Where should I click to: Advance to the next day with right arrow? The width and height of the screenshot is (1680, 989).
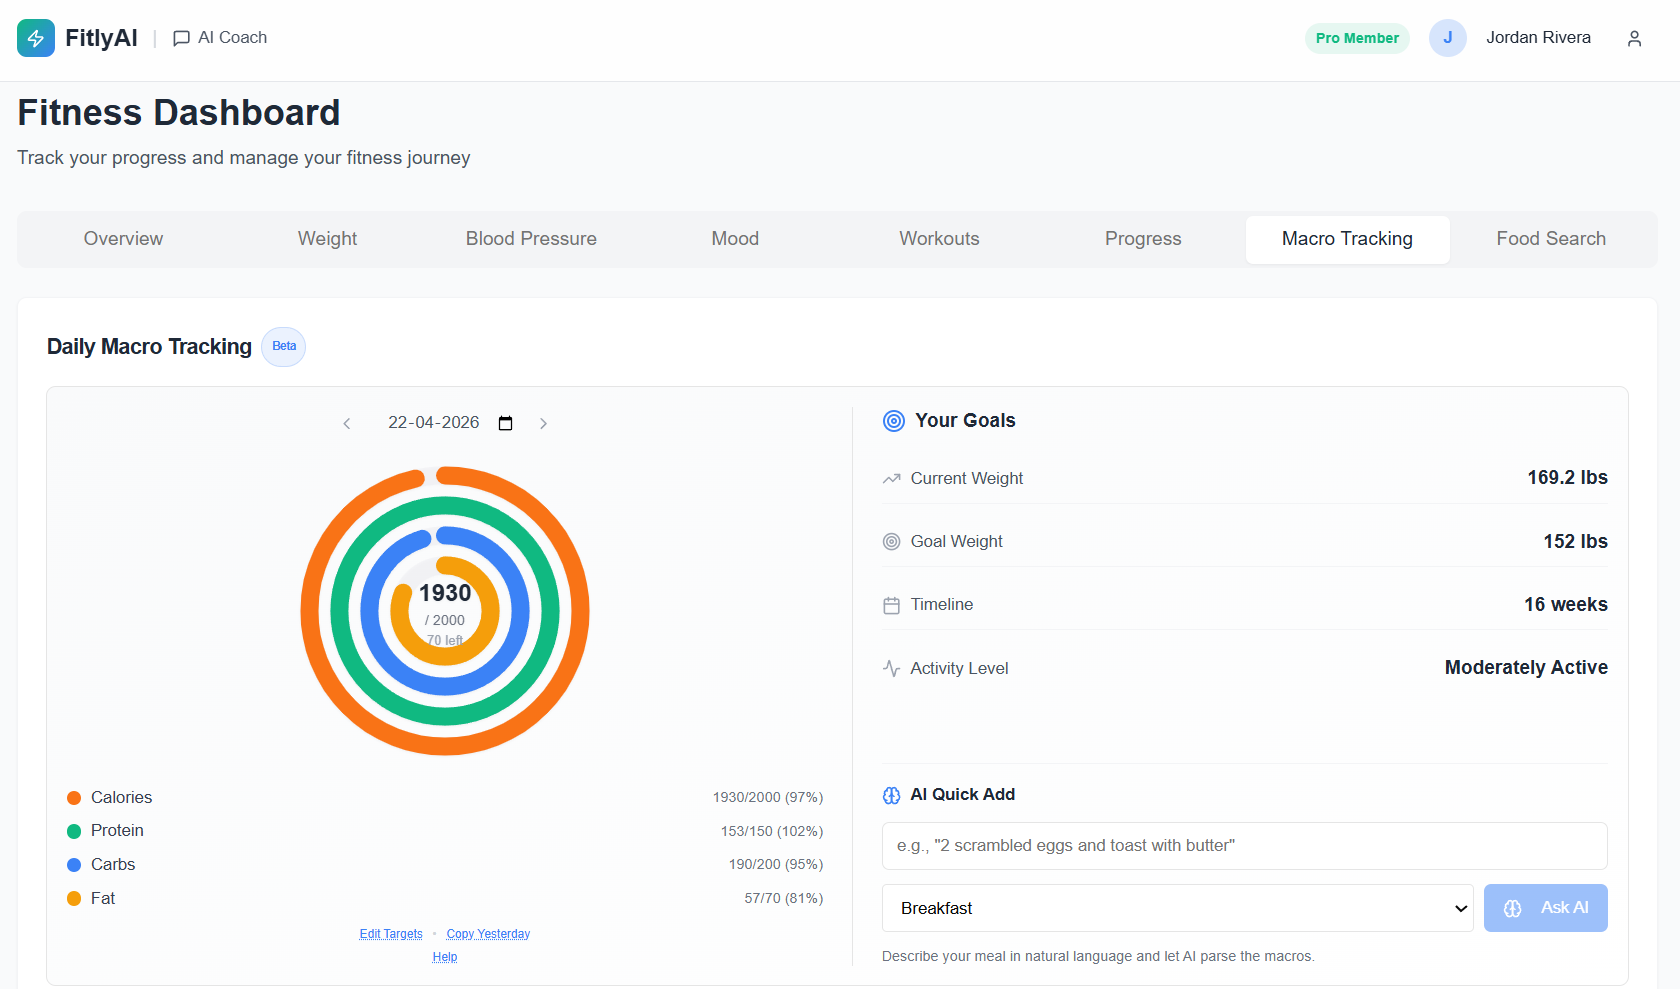pos(543,423)
